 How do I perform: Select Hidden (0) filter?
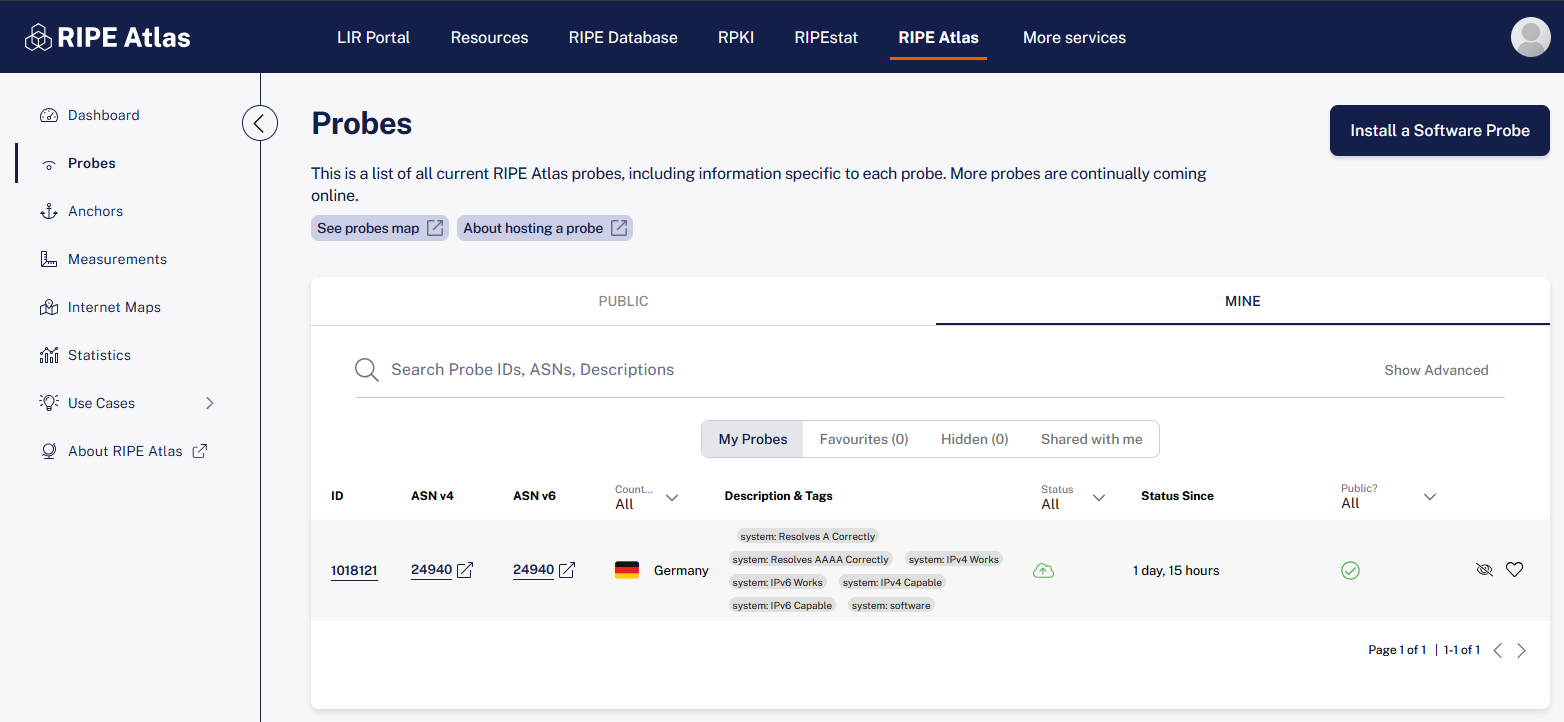pos(975,439)
